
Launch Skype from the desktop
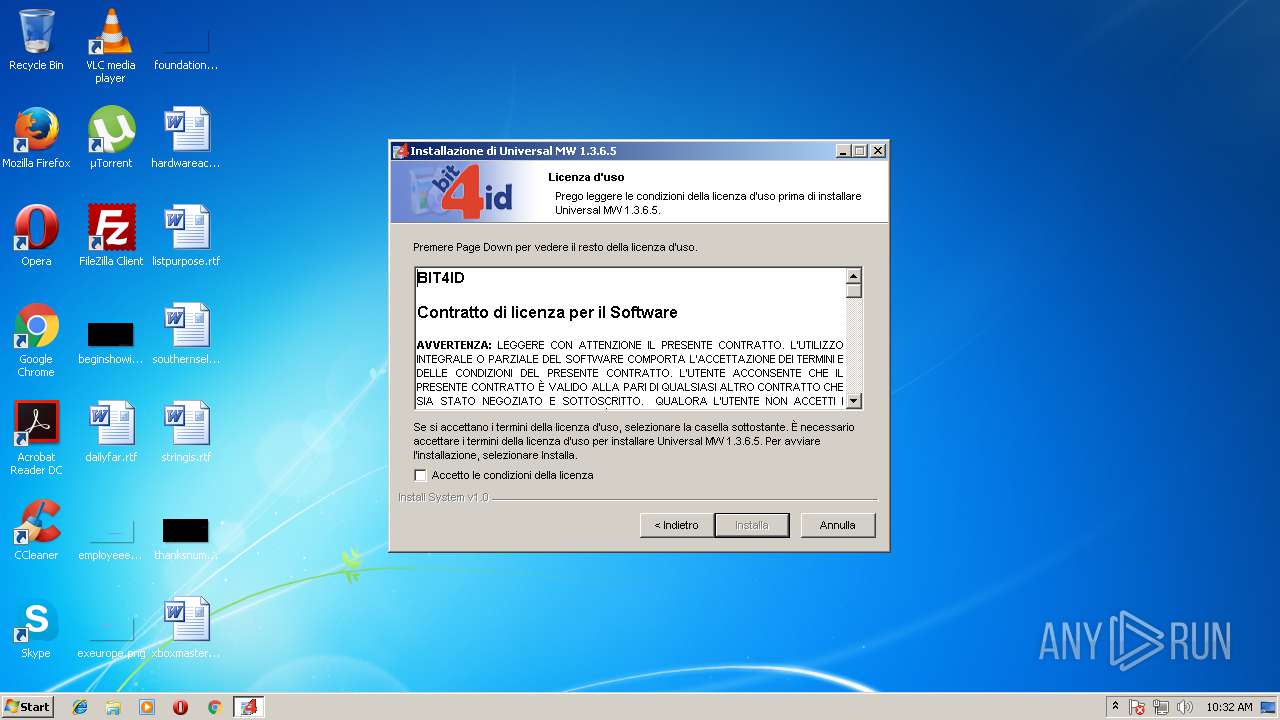[36, 628]
